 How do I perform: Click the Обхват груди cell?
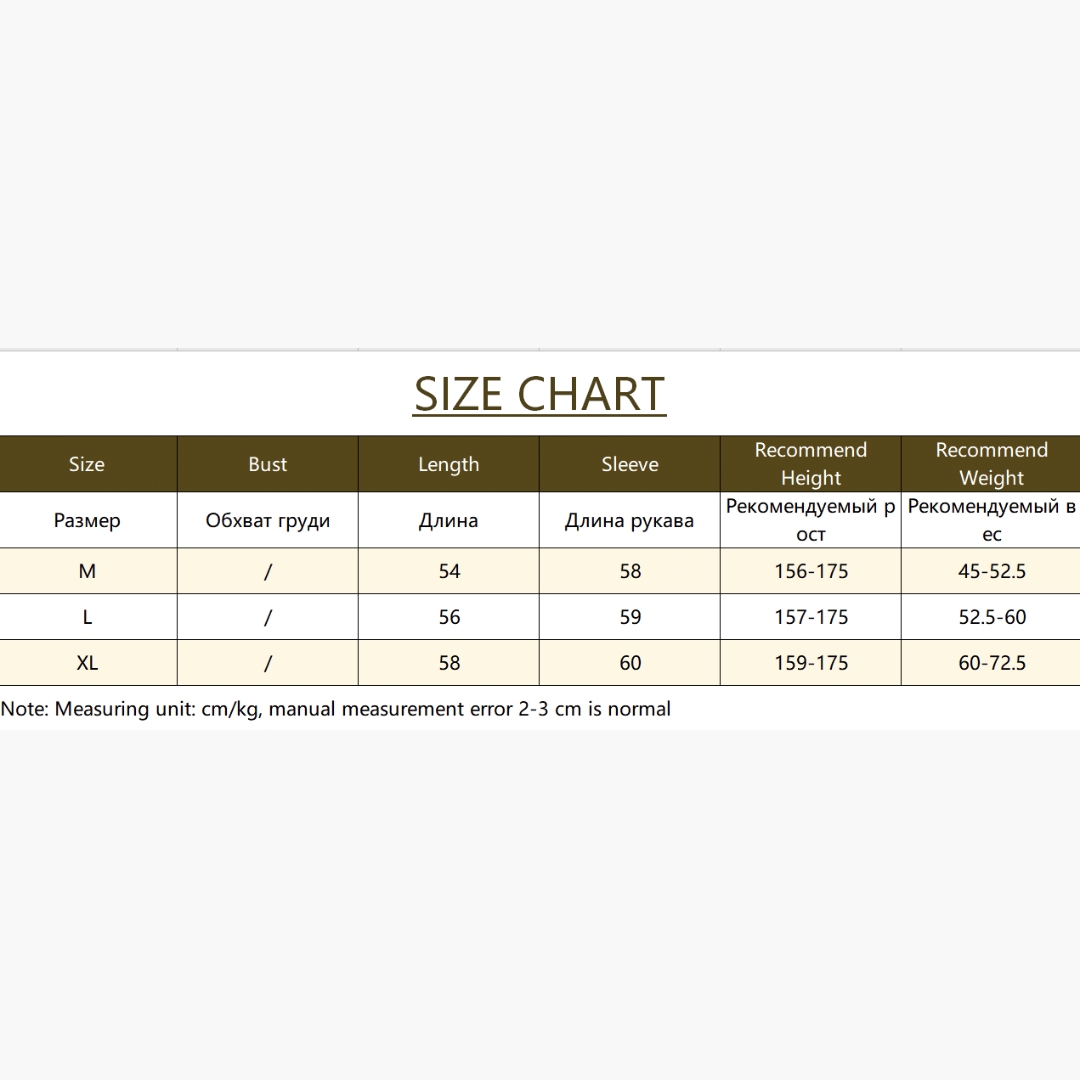click(268, 520)
